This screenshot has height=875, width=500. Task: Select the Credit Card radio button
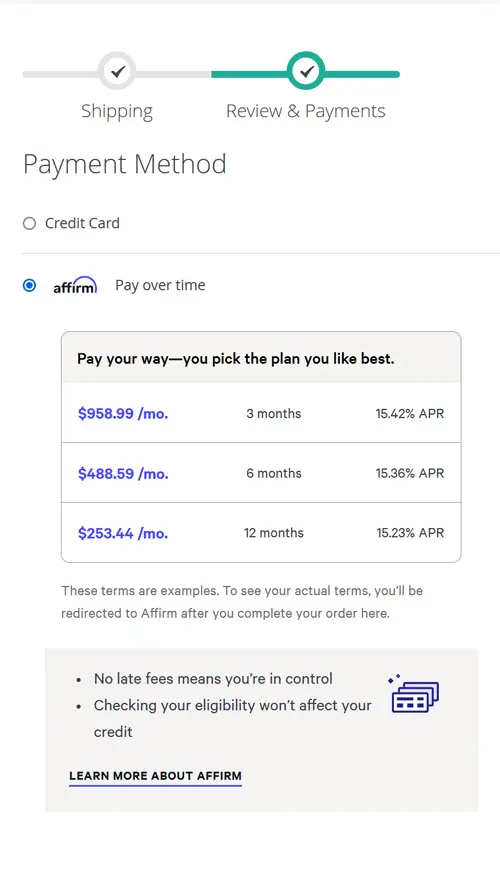point(29,224)
